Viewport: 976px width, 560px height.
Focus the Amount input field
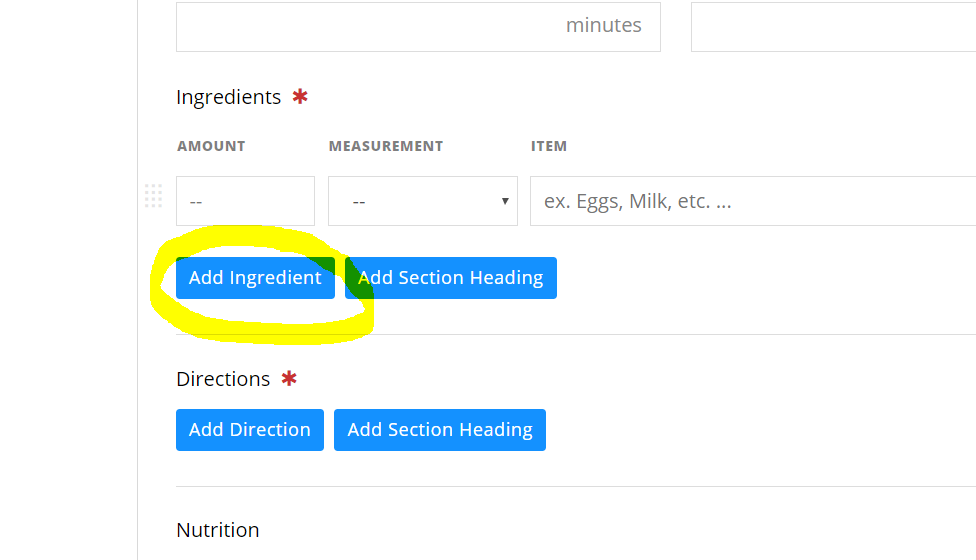coord(245,201)
